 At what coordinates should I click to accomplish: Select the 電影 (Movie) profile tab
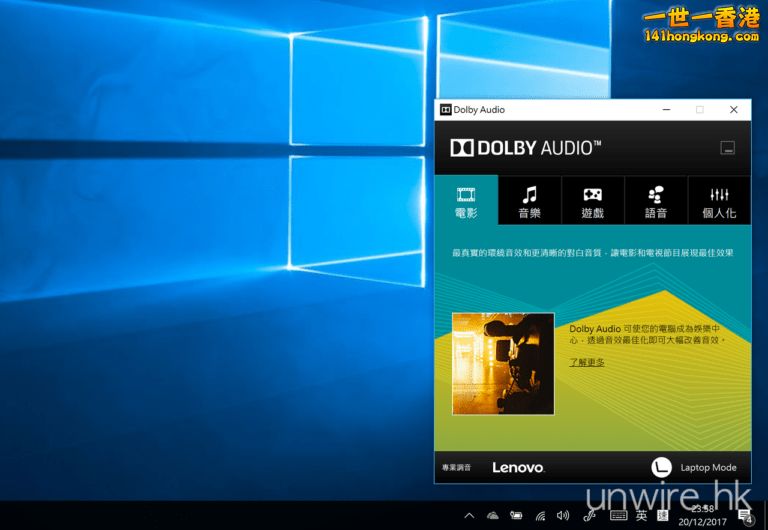(x=466, y=200)
